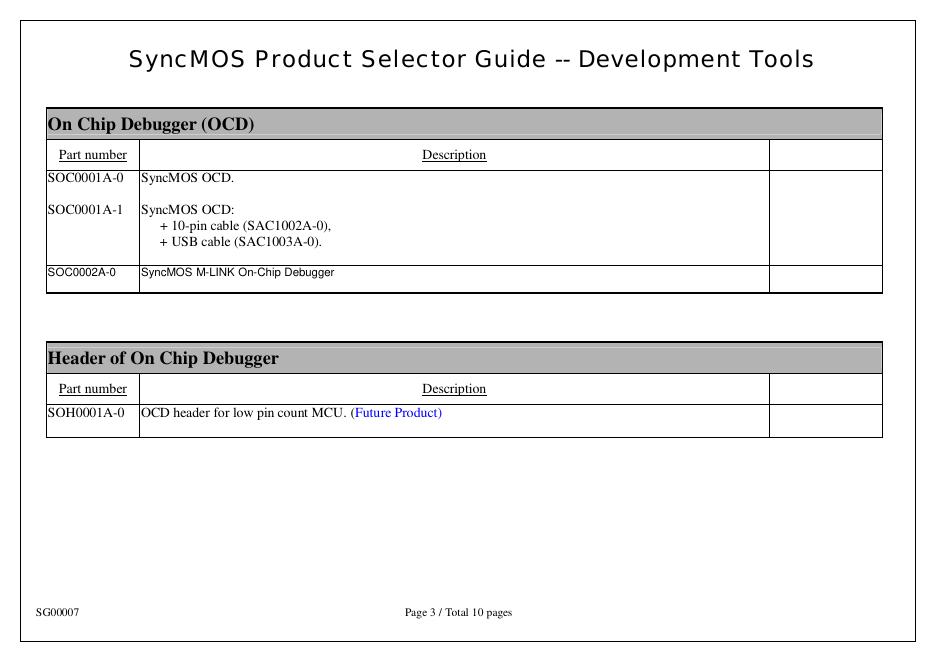Click the blue (Future Product) text
936x662 pixels.
point(396,412)
